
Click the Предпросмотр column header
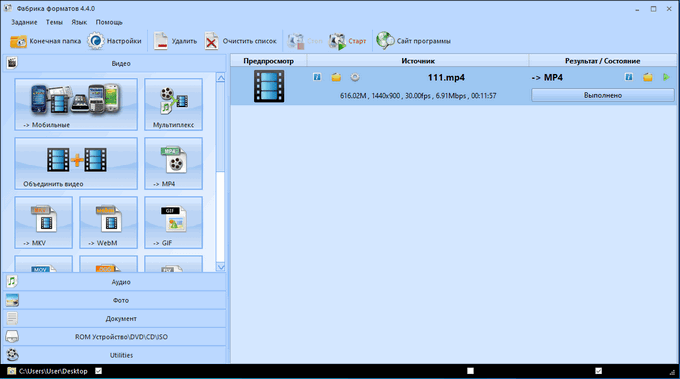point(268,61)
